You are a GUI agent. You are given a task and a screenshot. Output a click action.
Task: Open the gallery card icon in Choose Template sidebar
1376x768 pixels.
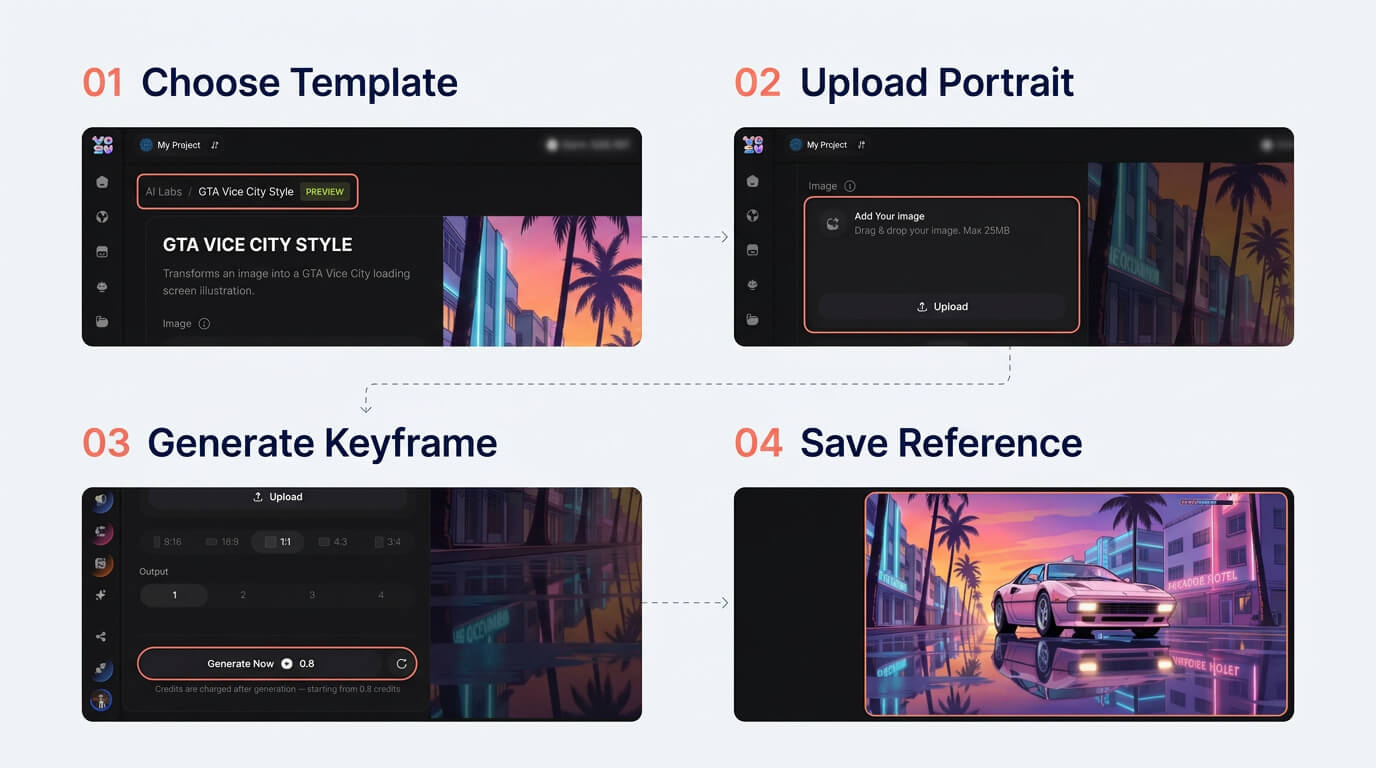click(x=102, y=252)
